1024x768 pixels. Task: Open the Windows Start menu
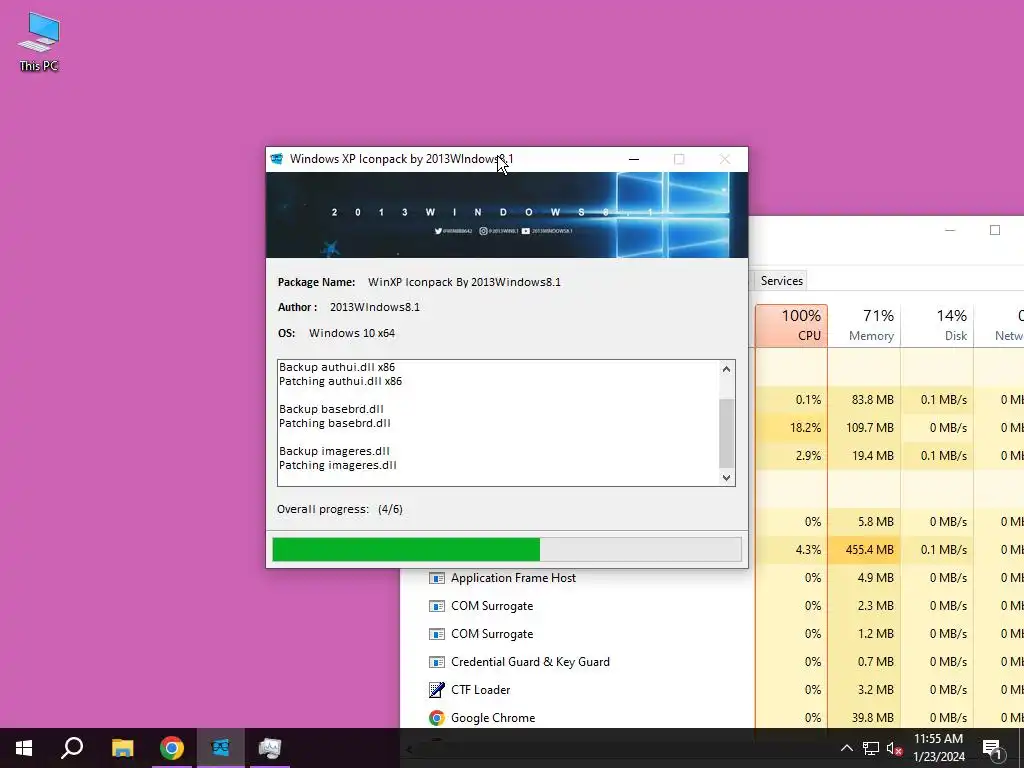(24, 748)
